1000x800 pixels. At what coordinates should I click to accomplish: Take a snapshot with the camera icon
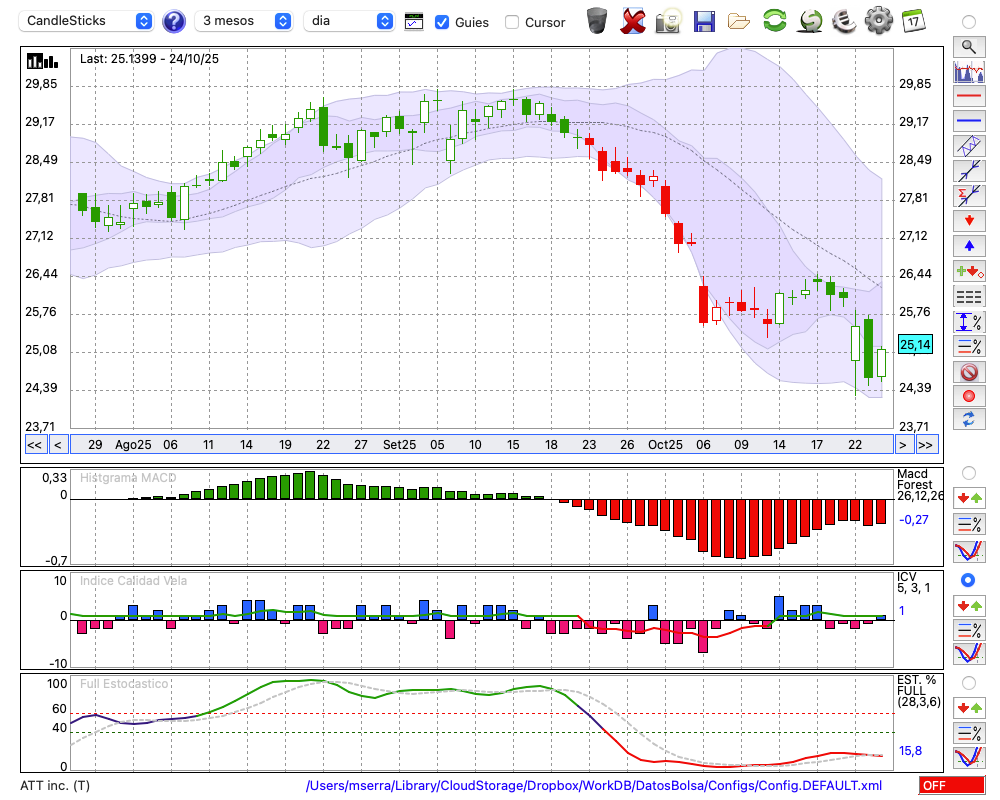pyautogui.click(x=668, y=21)
